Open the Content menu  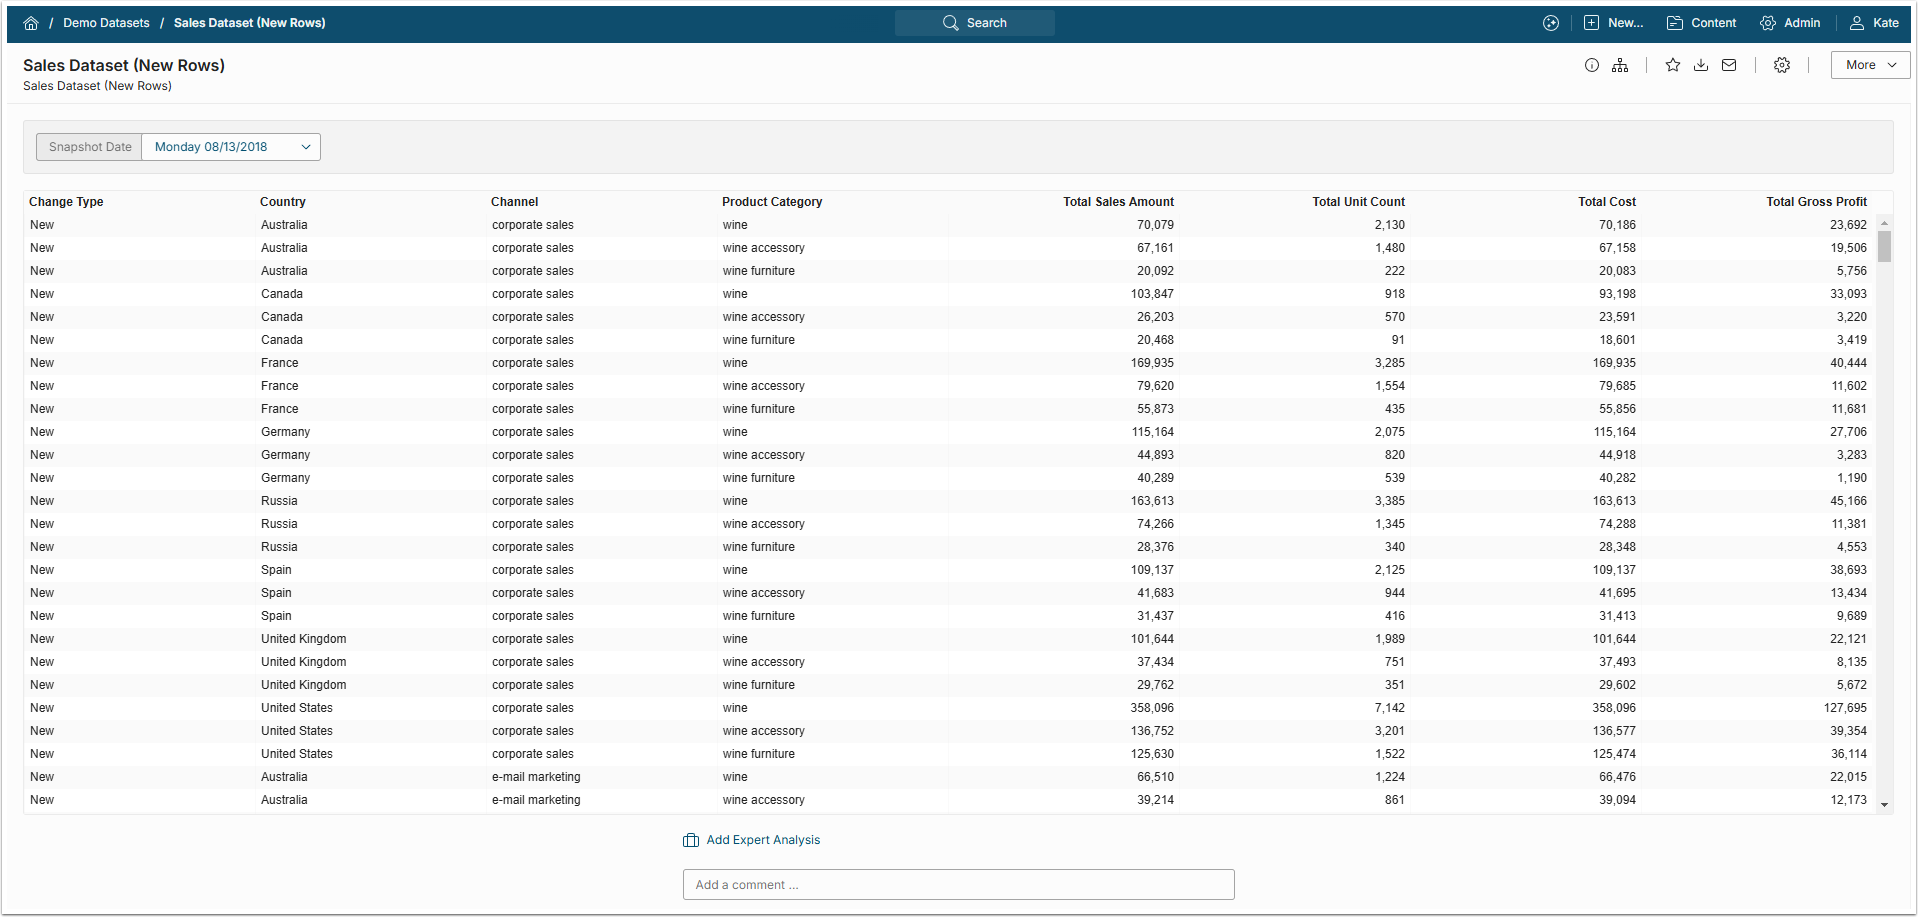tap(1701, 23)
